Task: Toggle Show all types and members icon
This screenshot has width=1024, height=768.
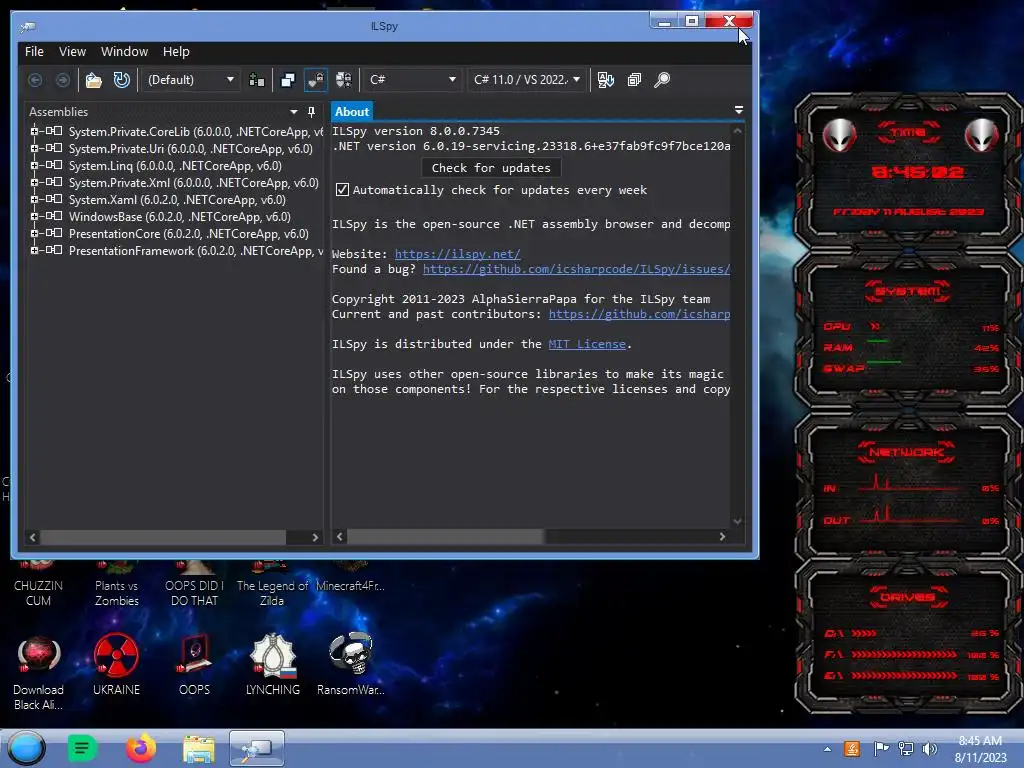Action: 344,80
